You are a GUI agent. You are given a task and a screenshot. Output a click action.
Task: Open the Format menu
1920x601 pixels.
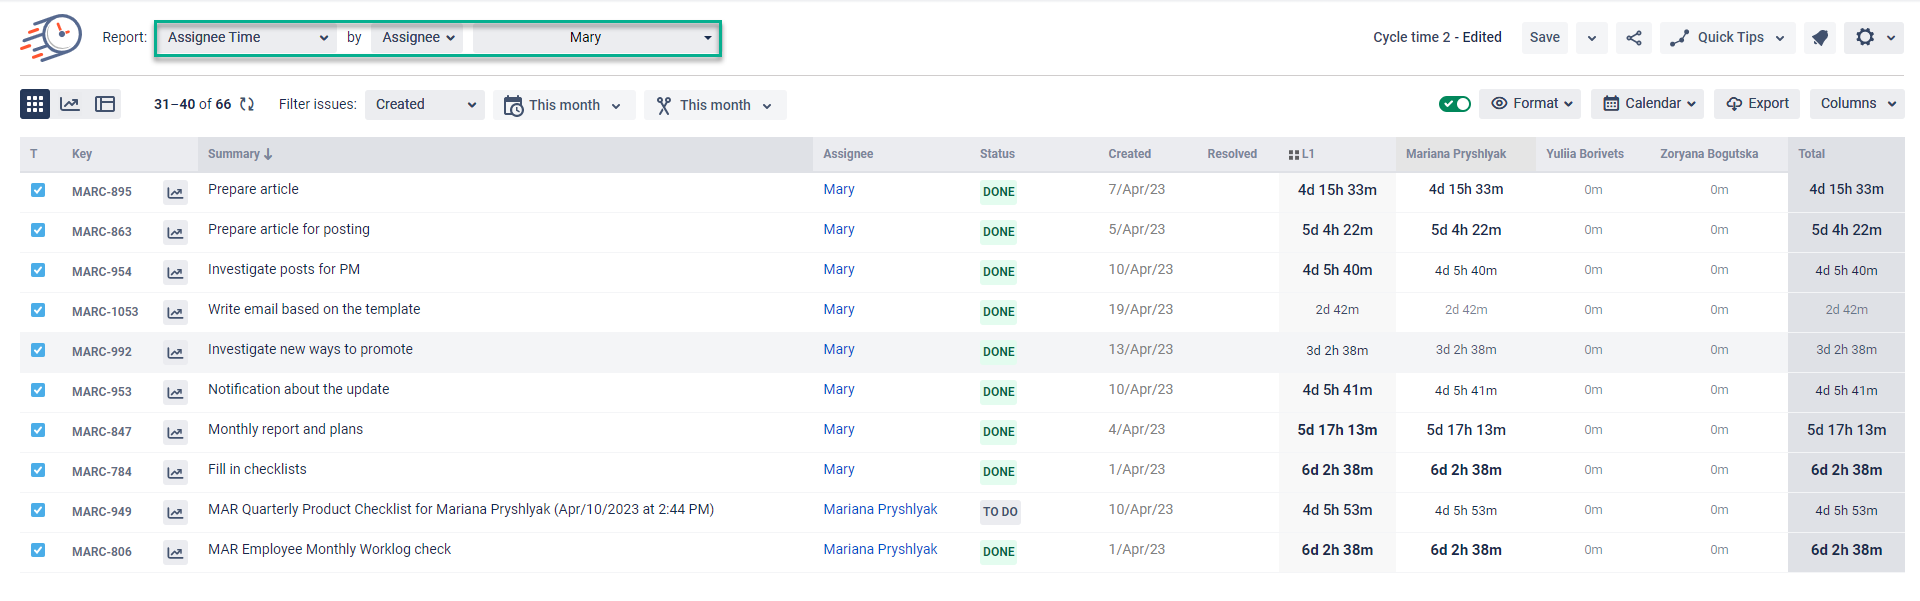pos(1532,104)
